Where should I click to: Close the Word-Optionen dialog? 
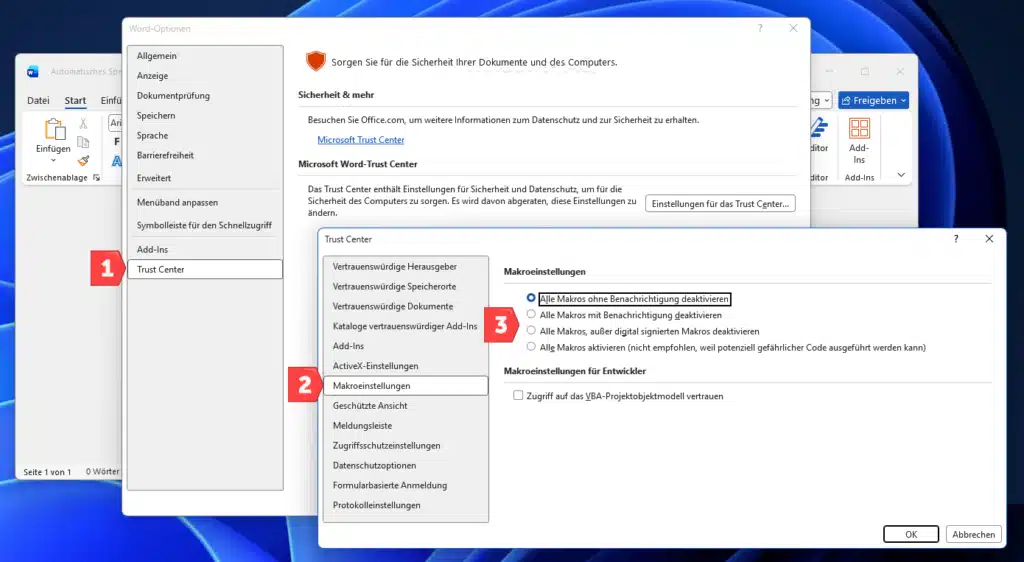pyautogui.click(x=793, y=28)
